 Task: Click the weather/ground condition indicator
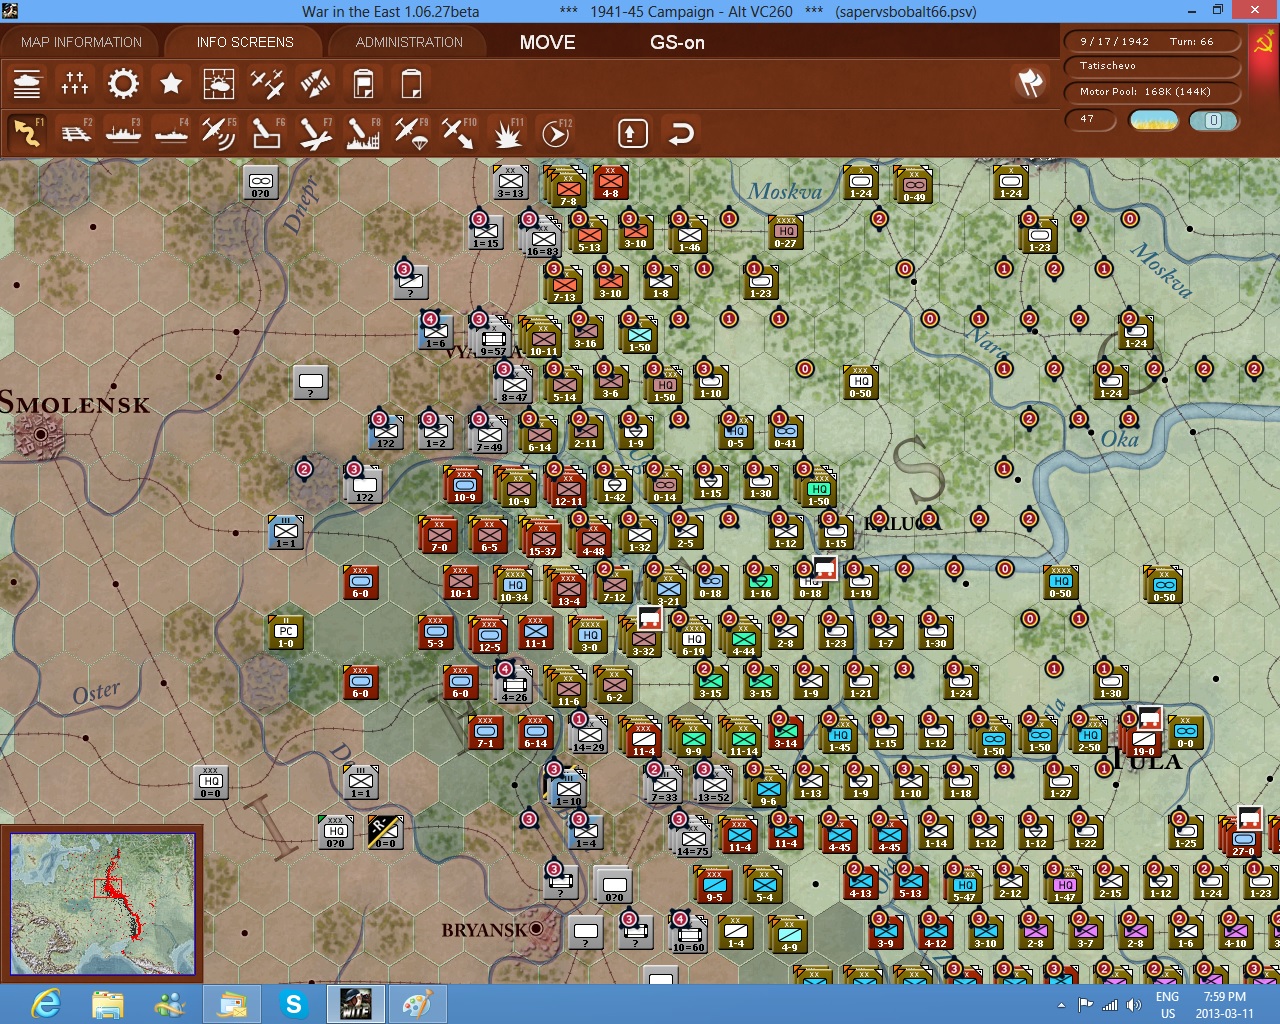[x=1153, y=120]
